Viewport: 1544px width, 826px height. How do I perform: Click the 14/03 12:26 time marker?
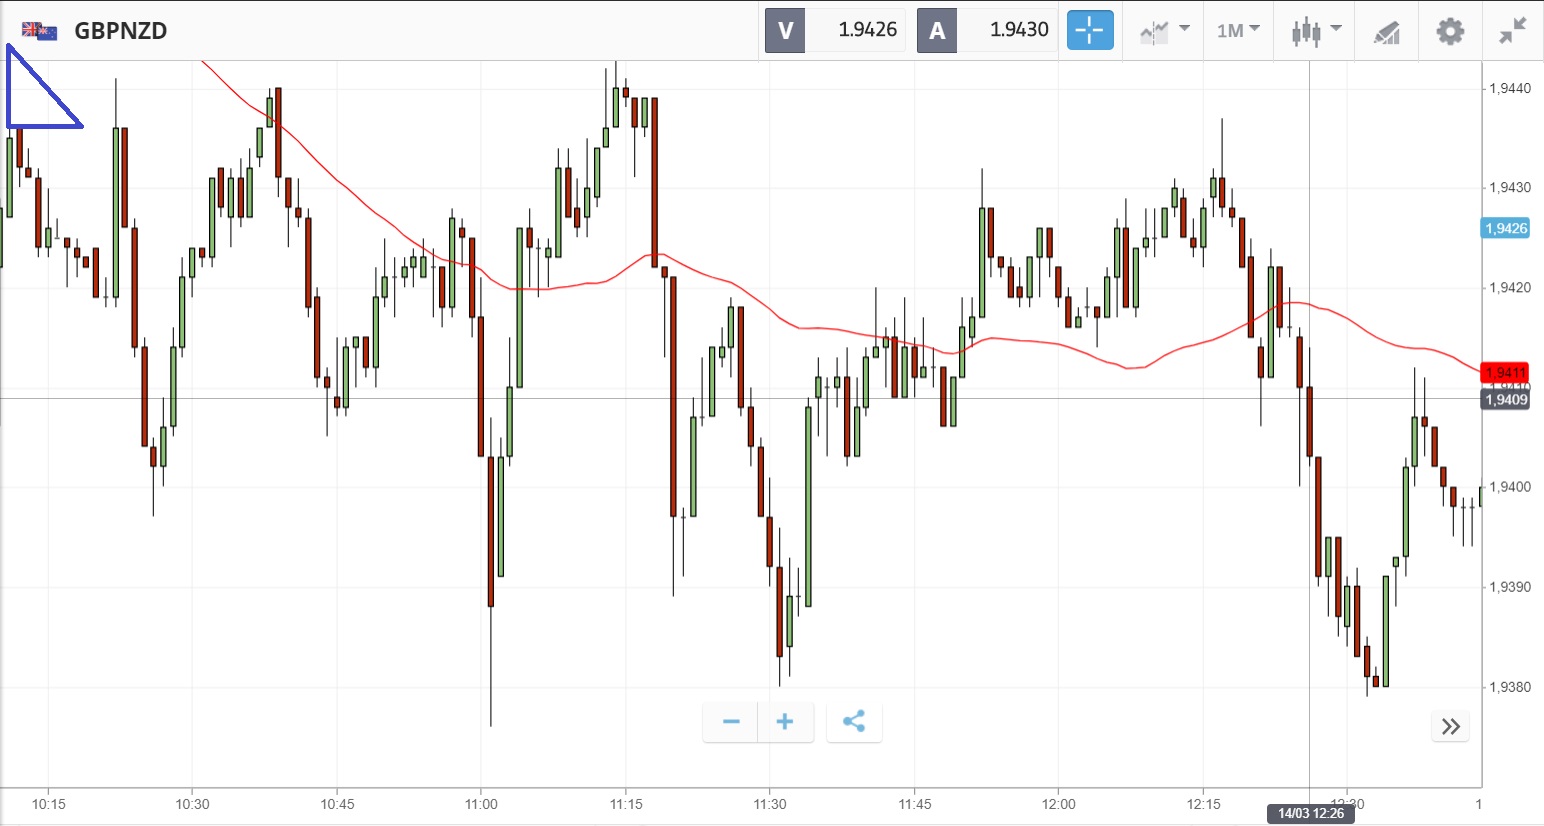pyautogui.click(x=1310, y=813)
